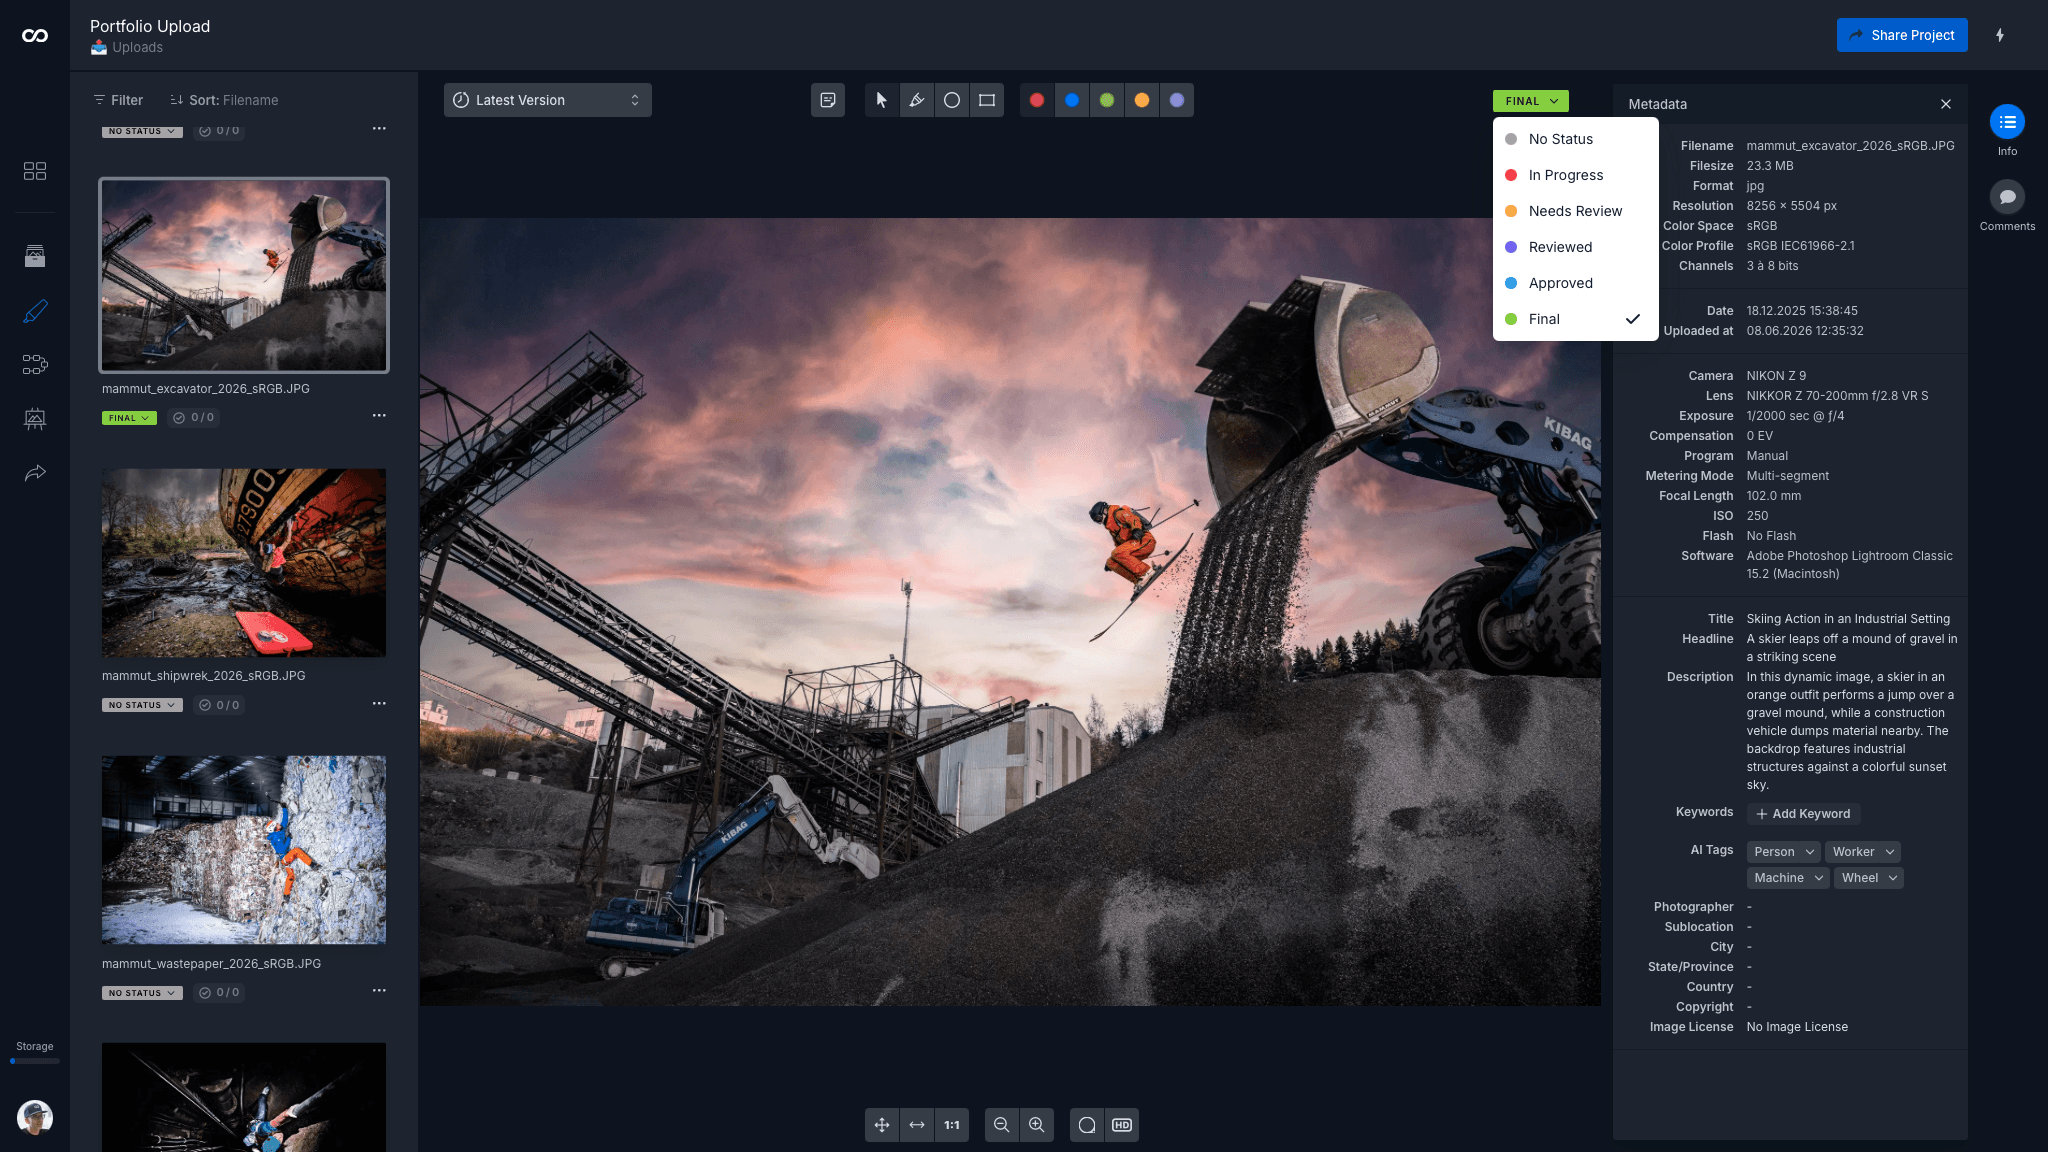The height and width of the screenshot is (1152, 2048).
Task: Open NO STATUS dropdown under mammut_wastepaper
Action: click(142, 993)
